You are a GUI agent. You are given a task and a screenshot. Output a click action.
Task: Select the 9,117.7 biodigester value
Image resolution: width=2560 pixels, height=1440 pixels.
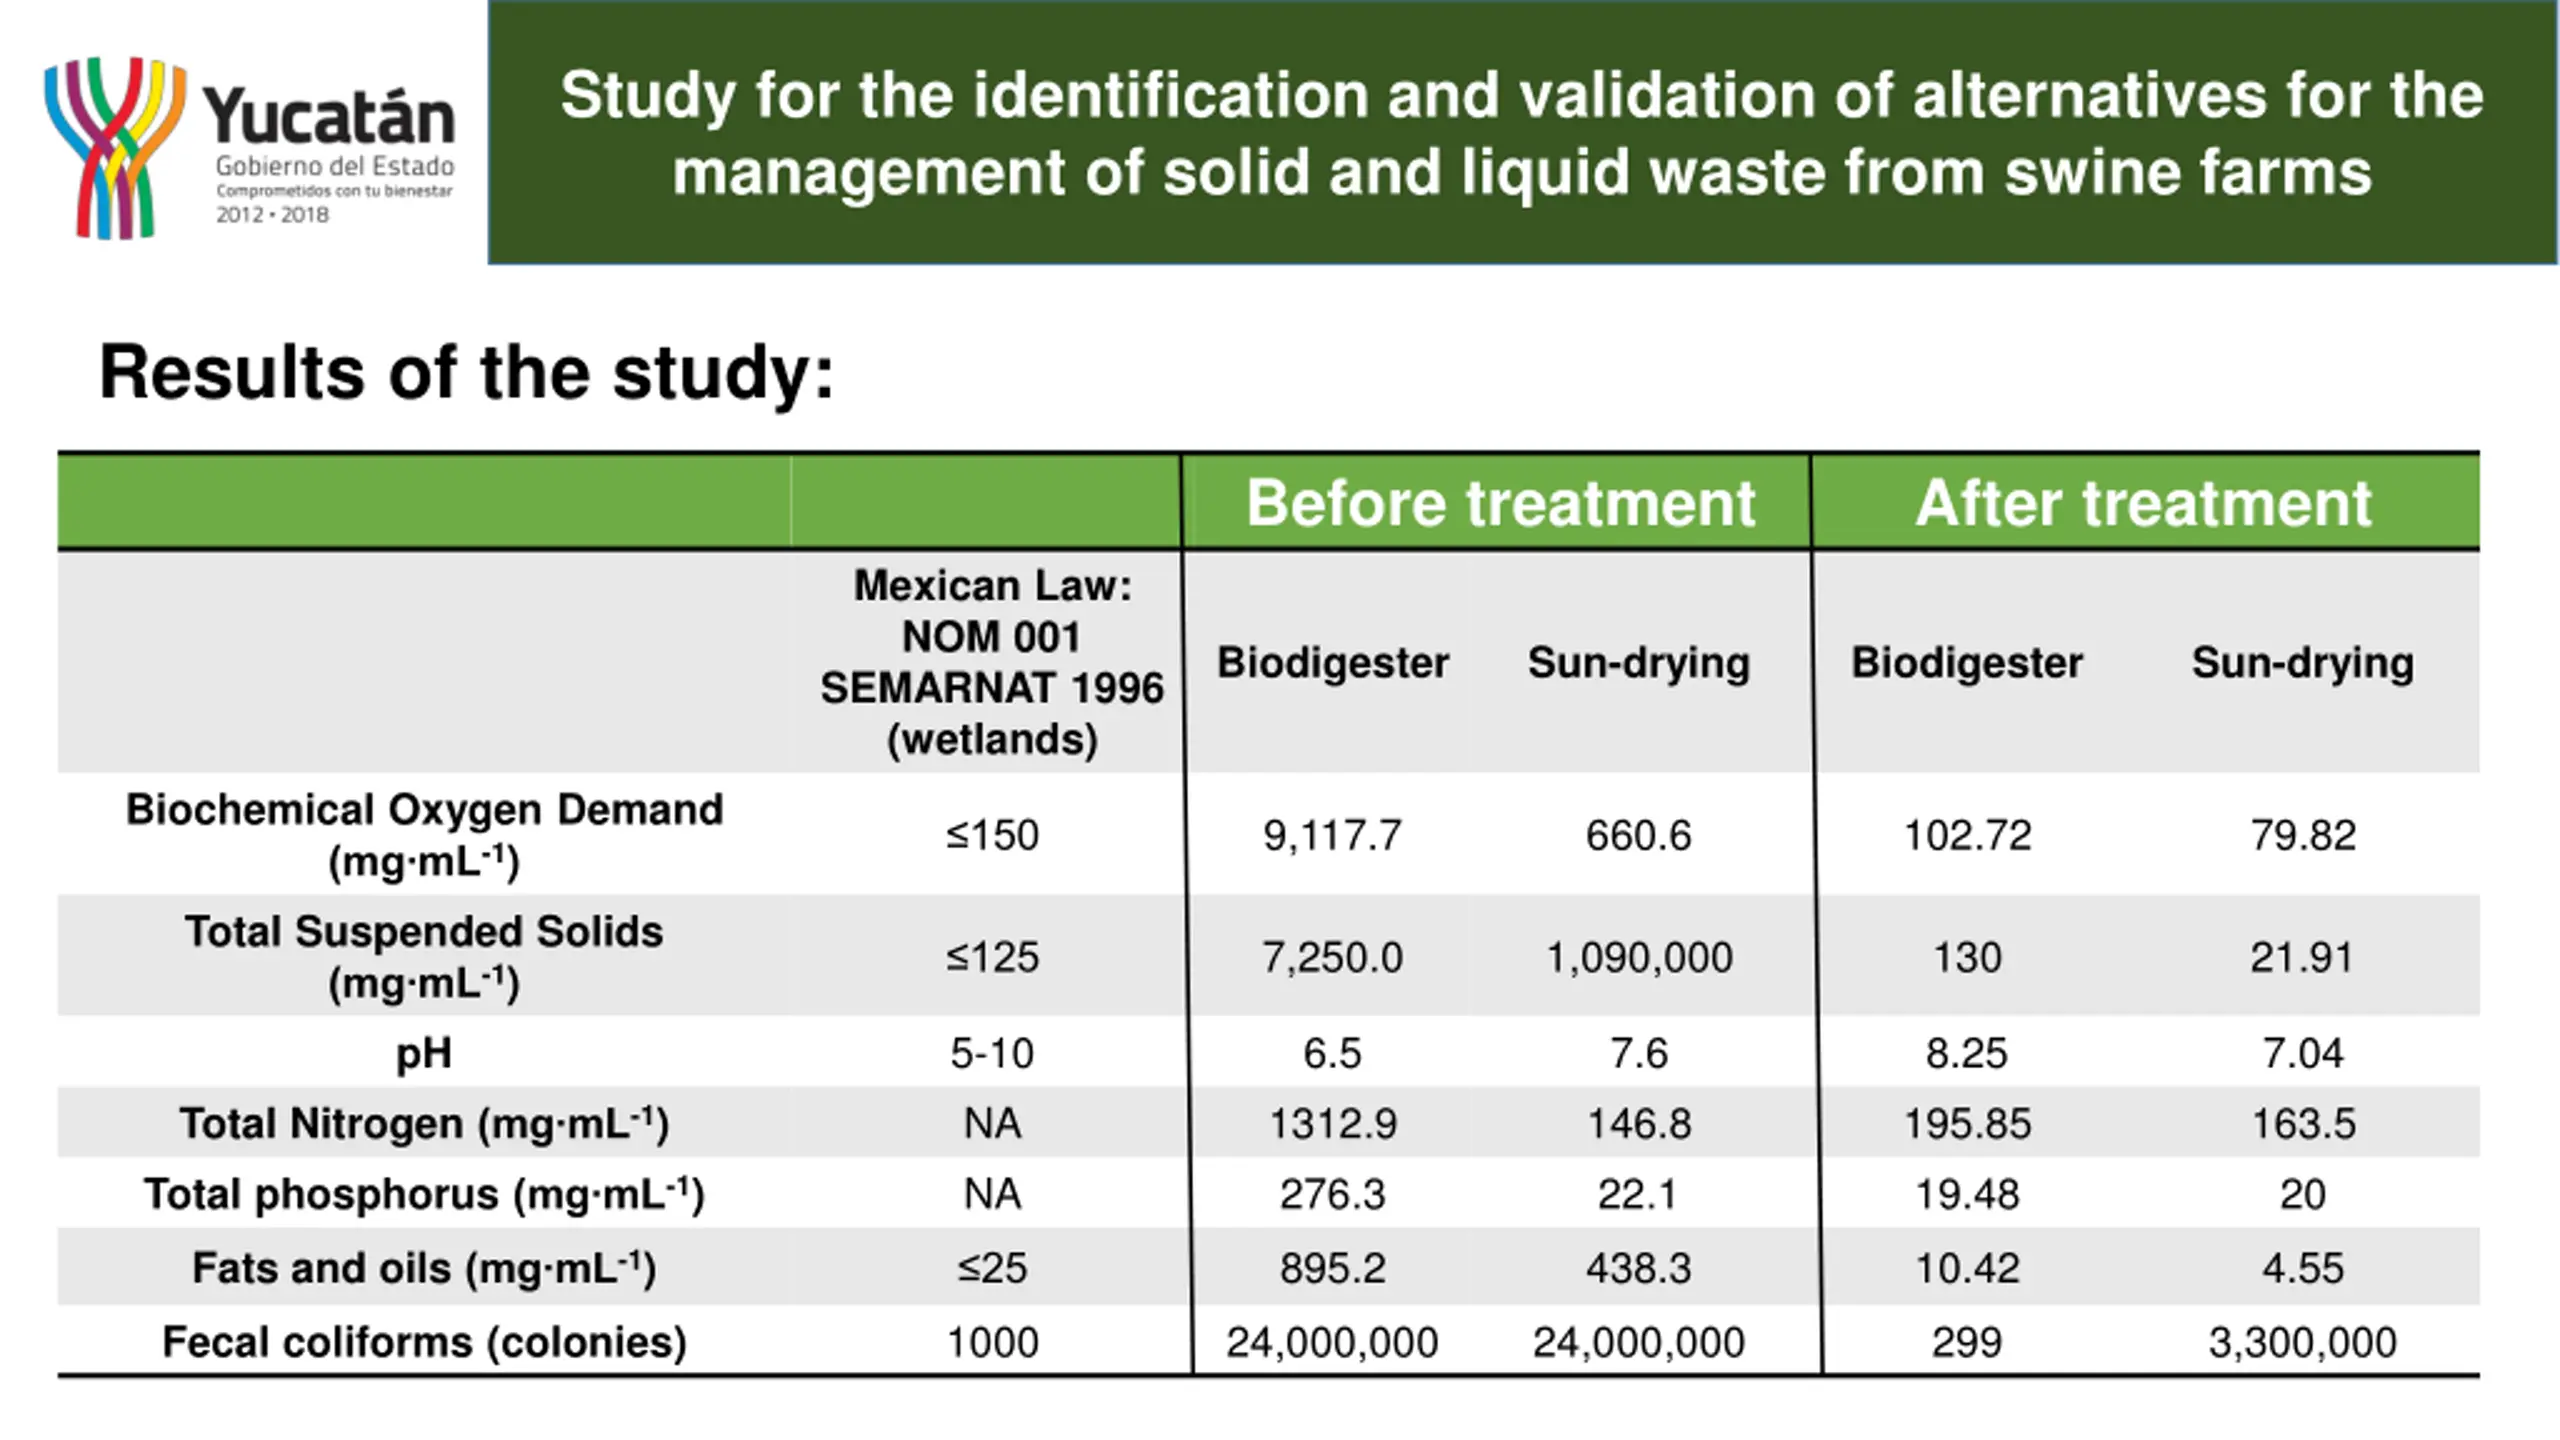pyautogui.click(x=1332, y=836)
